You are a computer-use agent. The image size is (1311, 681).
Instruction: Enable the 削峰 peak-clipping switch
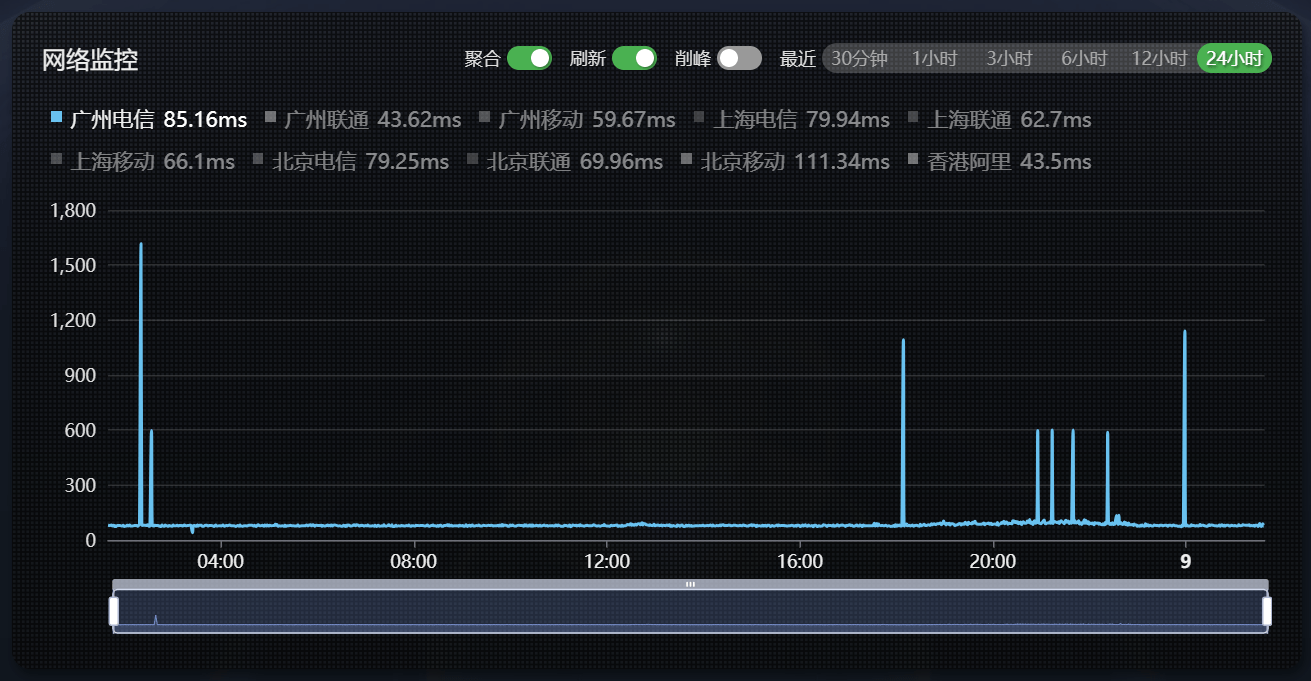coord(739,58)
